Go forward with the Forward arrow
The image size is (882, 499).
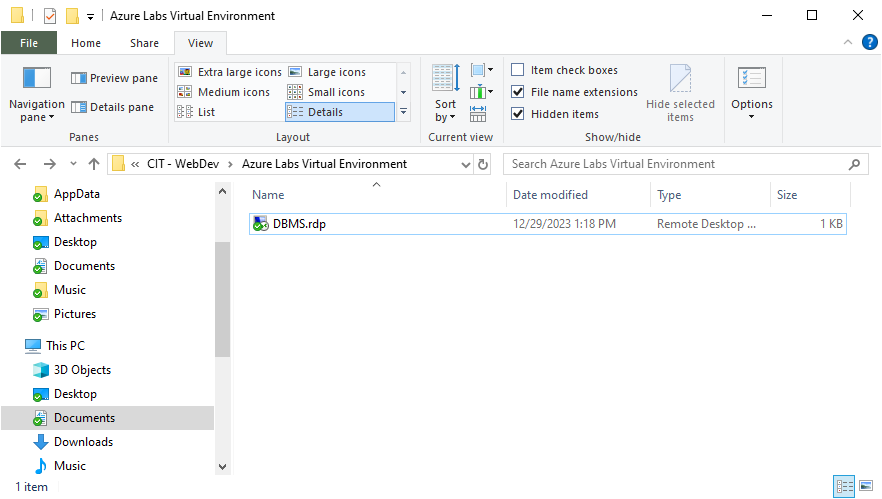pyautogui.click(x=50, y=164)
